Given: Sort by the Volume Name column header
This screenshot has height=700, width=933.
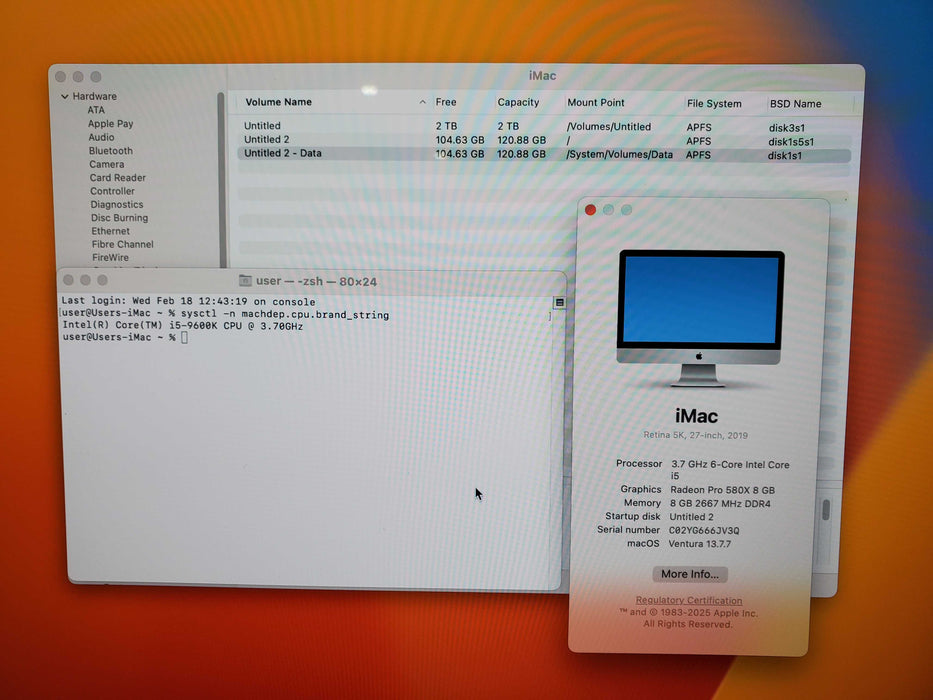Looking at the screenshot, I should [278, 102].
